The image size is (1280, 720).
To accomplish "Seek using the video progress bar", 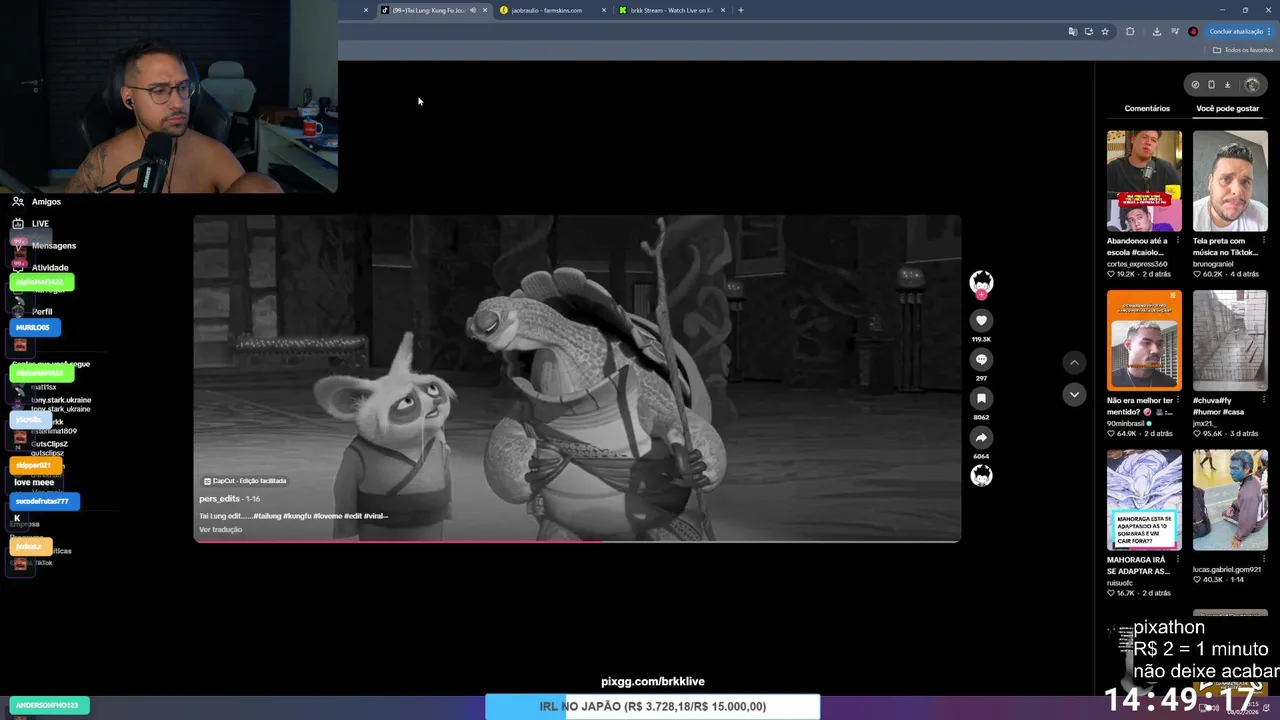I will click(x=577, y=541).
